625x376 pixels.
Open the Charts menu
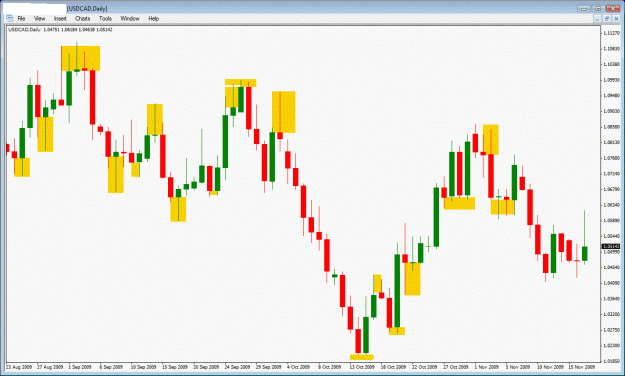click(83, 18)
